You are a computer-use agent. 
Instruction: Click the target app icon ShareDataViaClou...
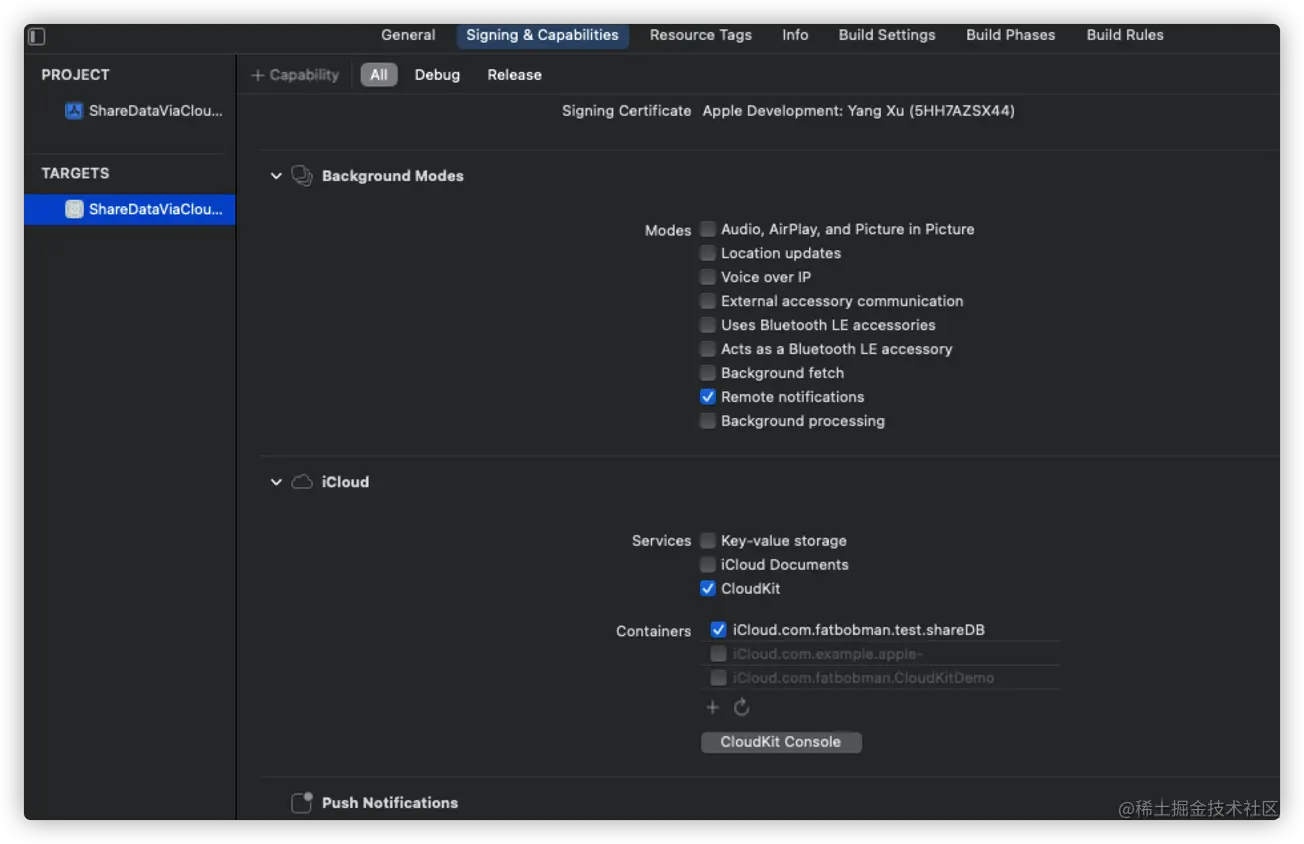pos(74,209)
